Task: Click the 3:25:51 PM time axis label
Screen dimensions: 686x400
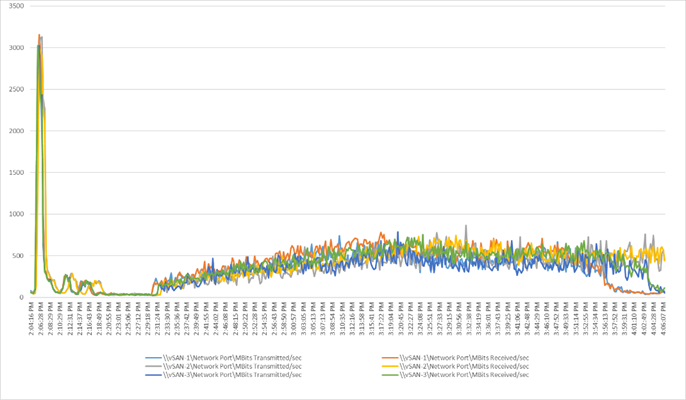Action: click(x=429, y=318)
